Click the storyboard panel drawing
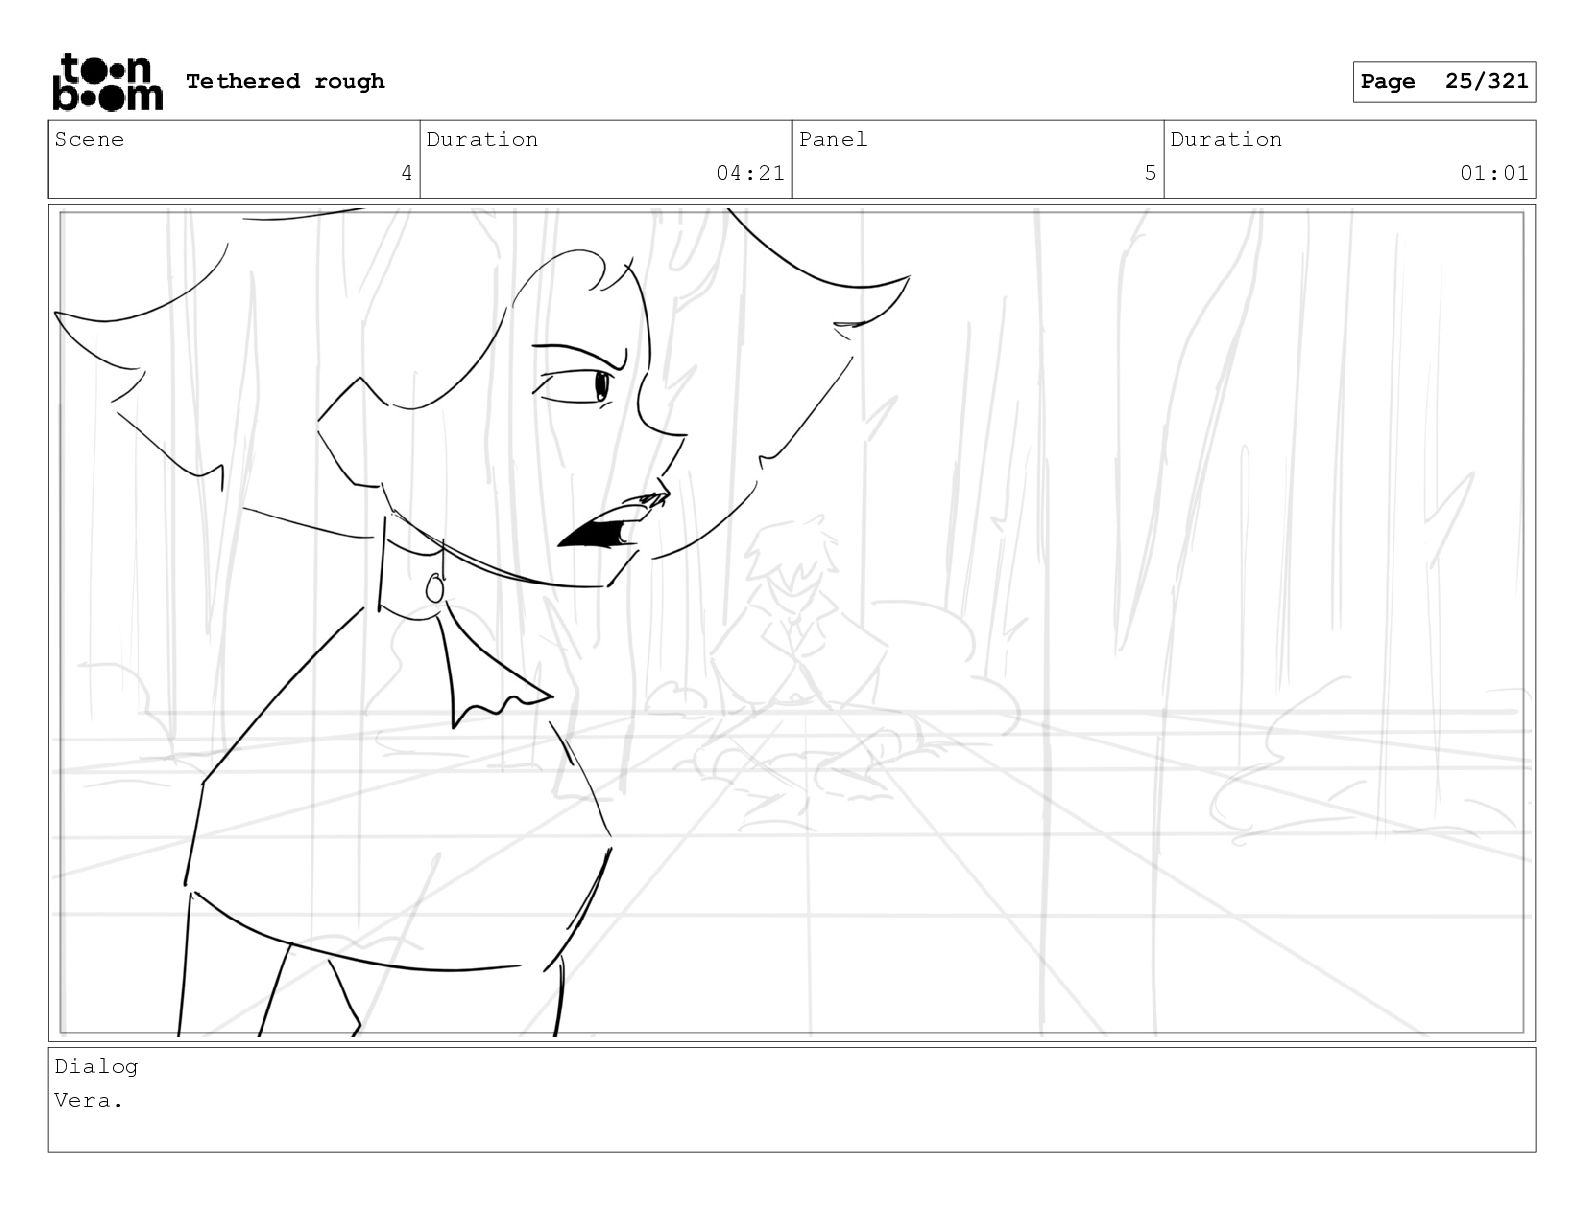 (x=792, y=622)
